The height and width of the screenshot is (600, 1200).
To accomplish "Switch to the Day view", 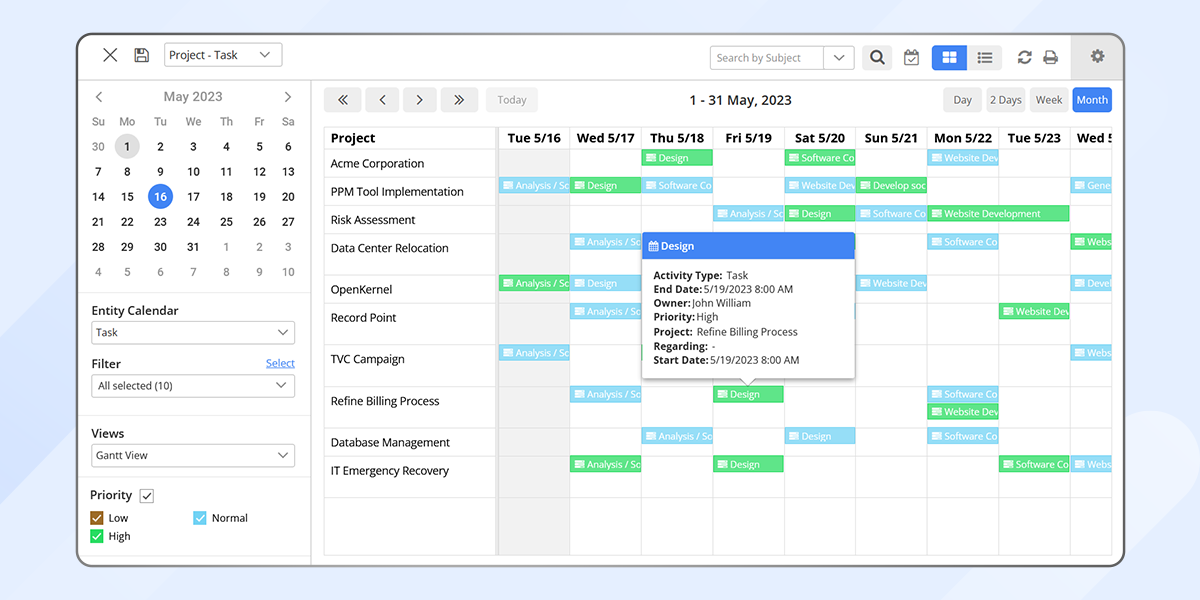I will click(x=962, y=100).
